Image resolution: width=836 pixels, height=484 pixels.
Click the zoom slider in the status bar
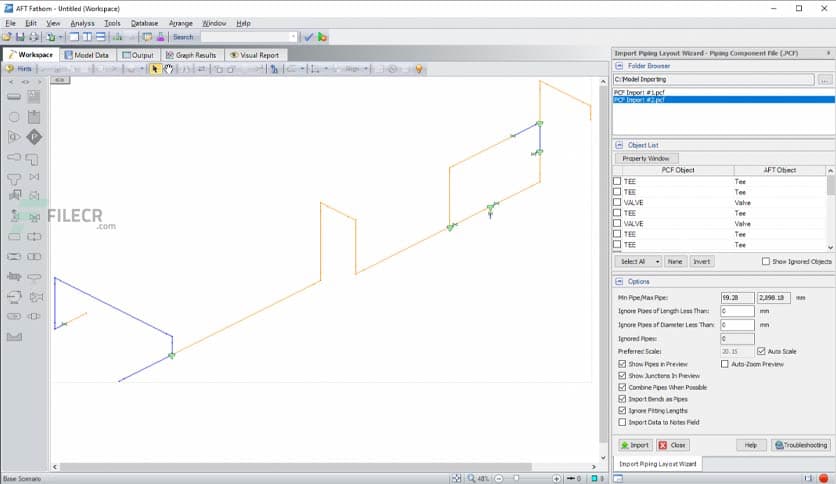(516, 478)
